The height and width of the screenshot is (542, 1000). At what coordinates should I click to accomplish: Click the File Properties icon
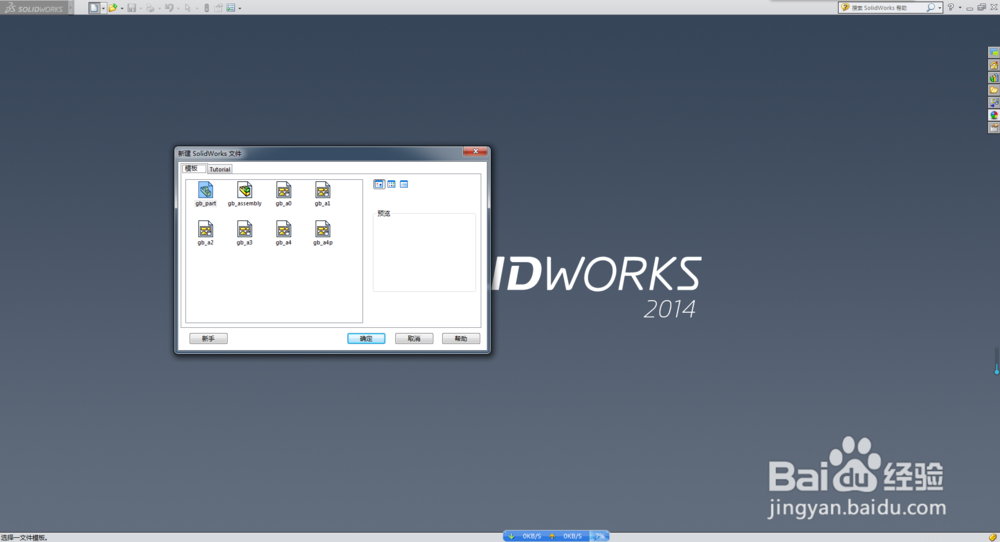point(218,8)
